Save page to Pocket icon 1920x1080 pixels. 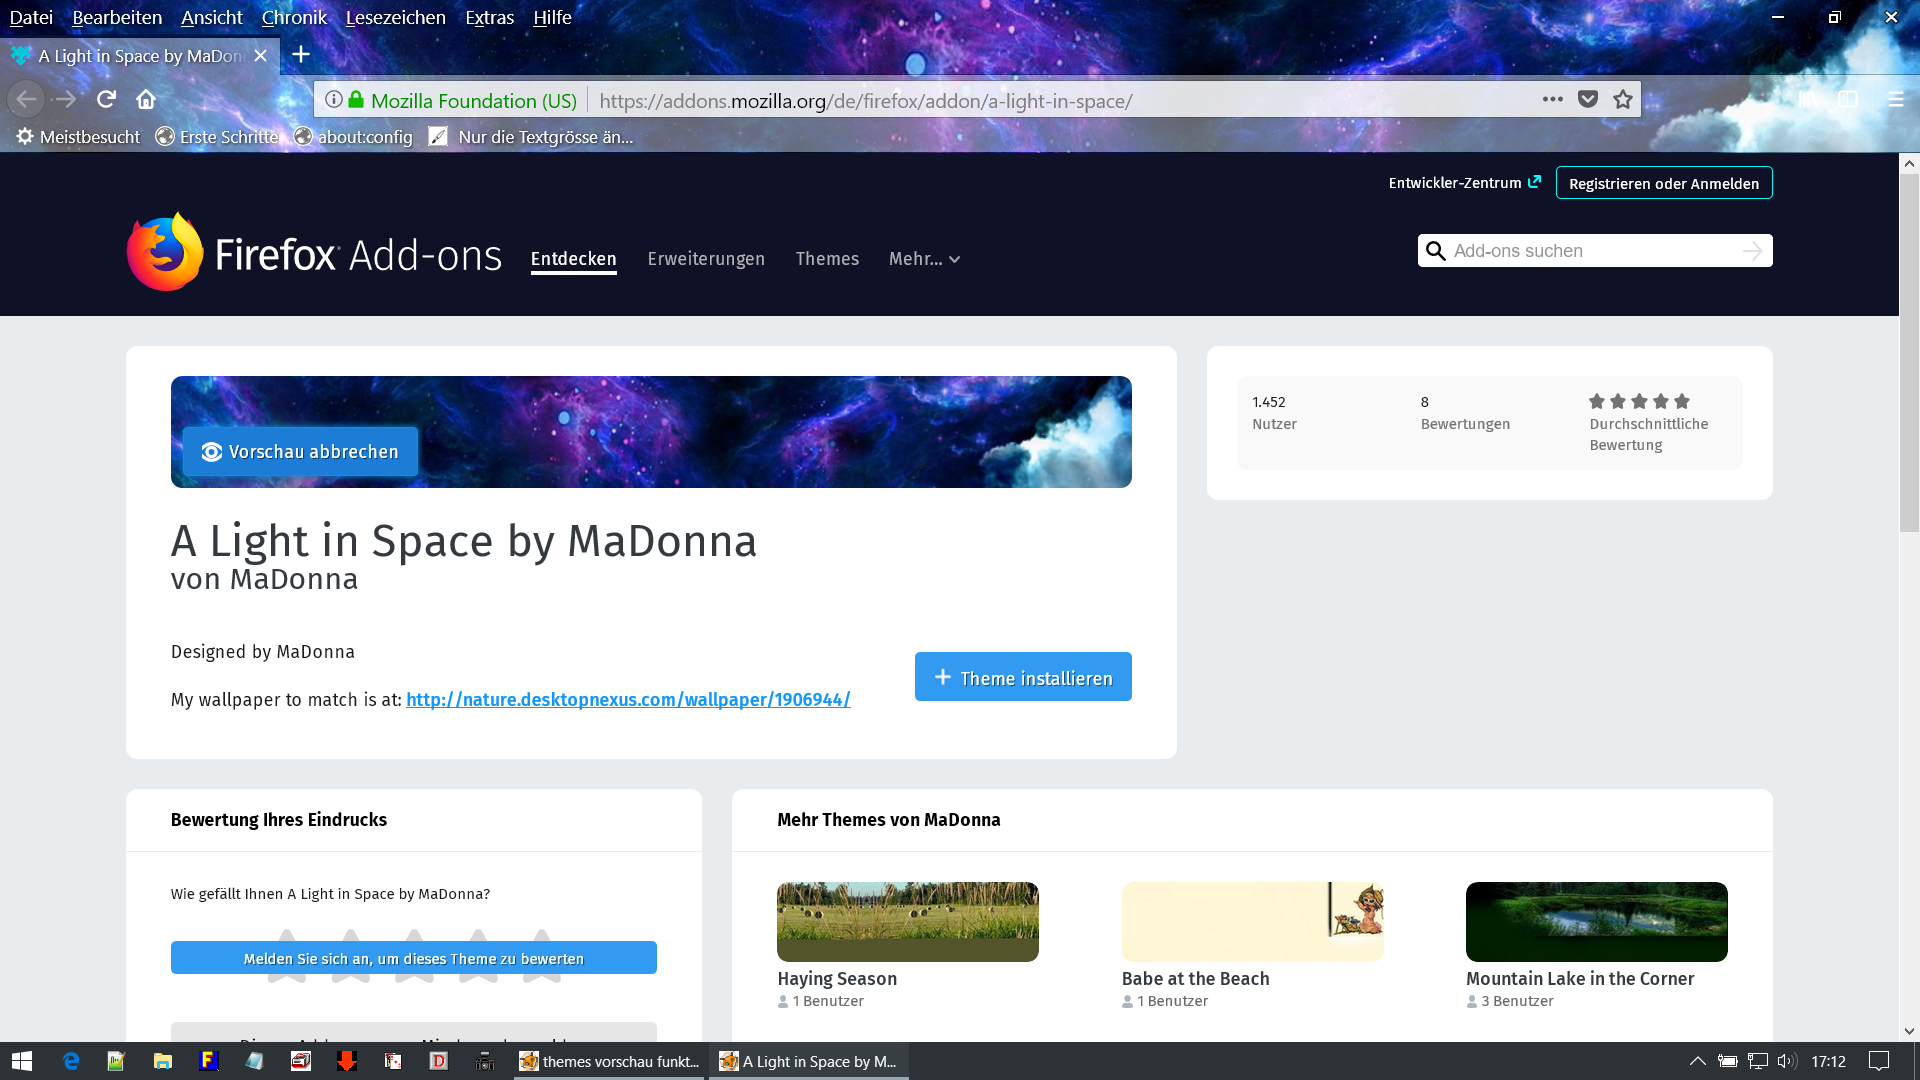point(1587,99)
